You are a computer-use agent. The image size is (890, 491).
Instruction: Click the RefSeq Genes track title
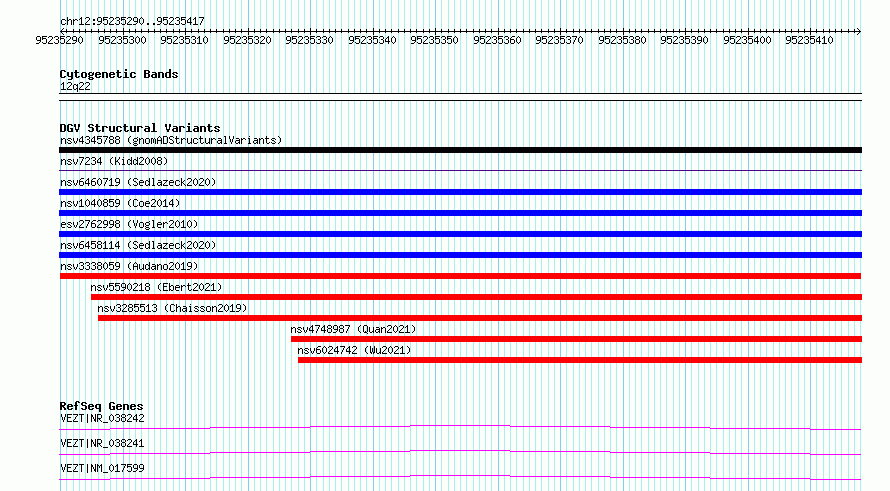pos(101,406)
